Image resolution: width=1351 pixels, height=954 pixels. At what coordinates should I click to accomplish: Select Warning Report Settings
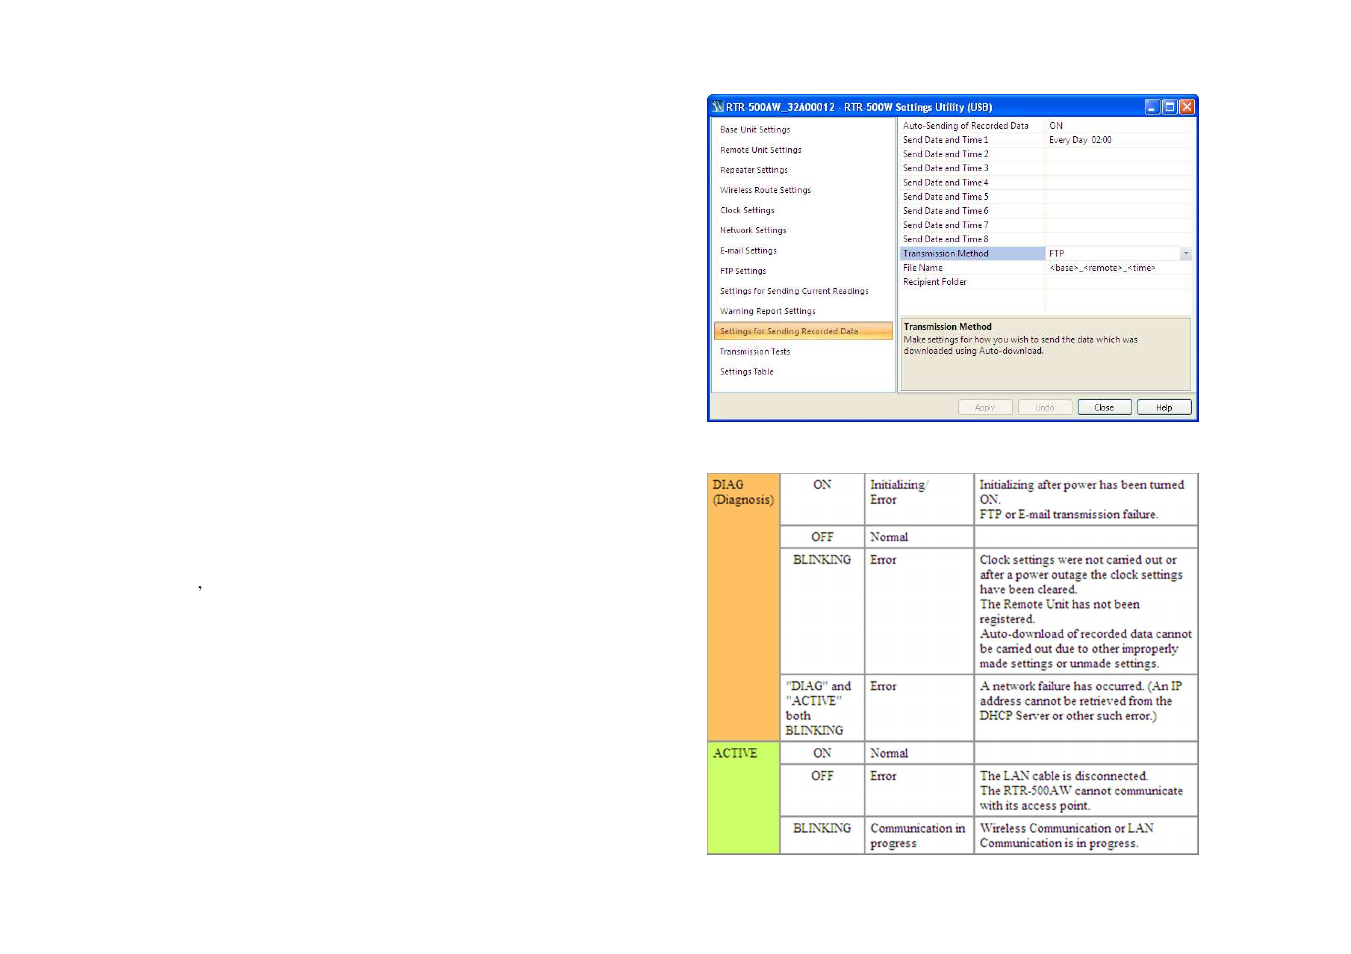click(768, 311)
